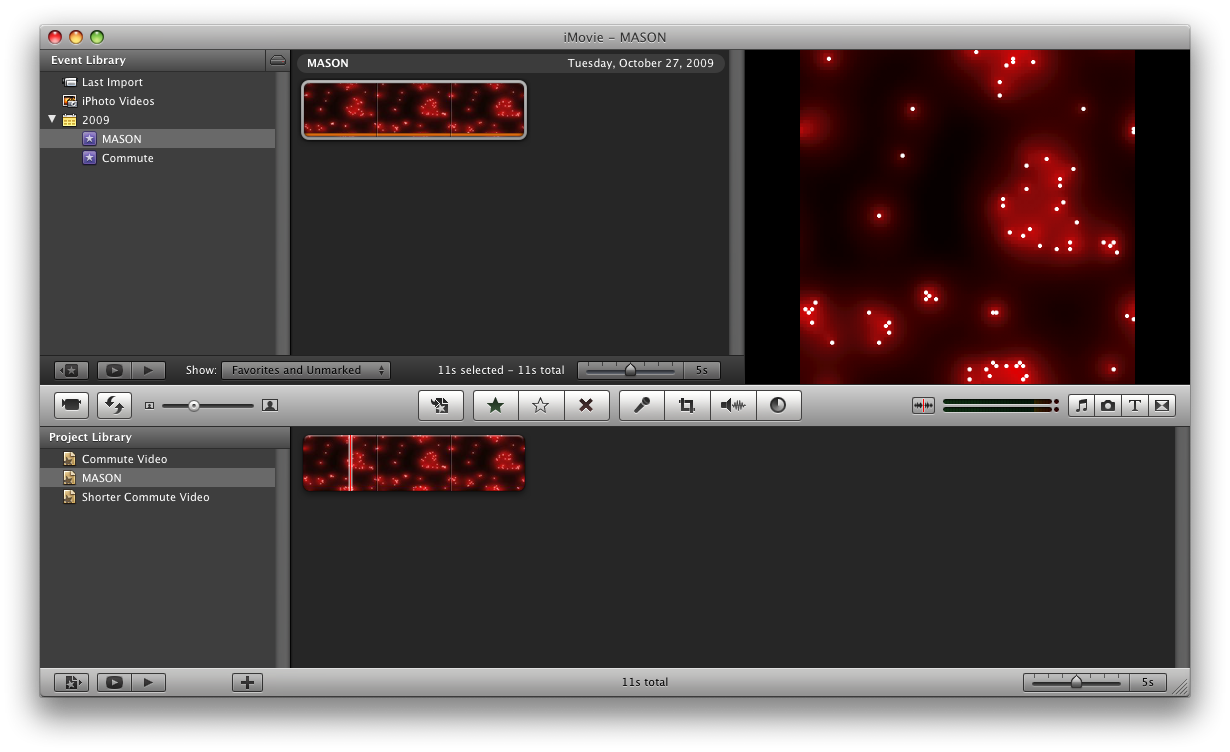Open the voiceover microphone tool
The image size is (1230, 752).
point(642,405)
